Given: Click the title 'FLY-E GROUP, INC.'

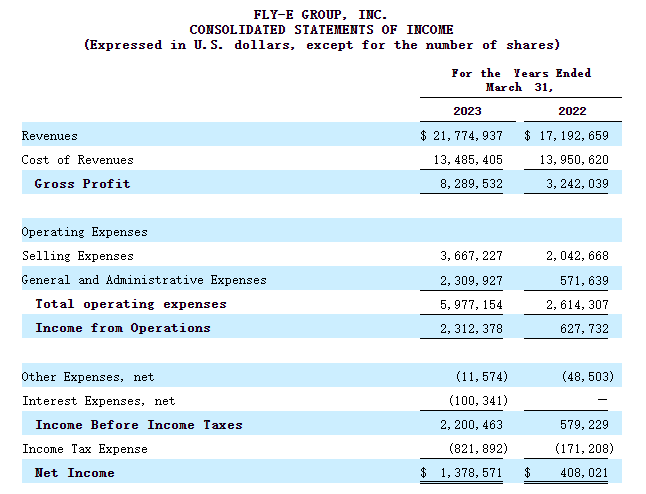Looking at the screenshot, I should [320, 15].
